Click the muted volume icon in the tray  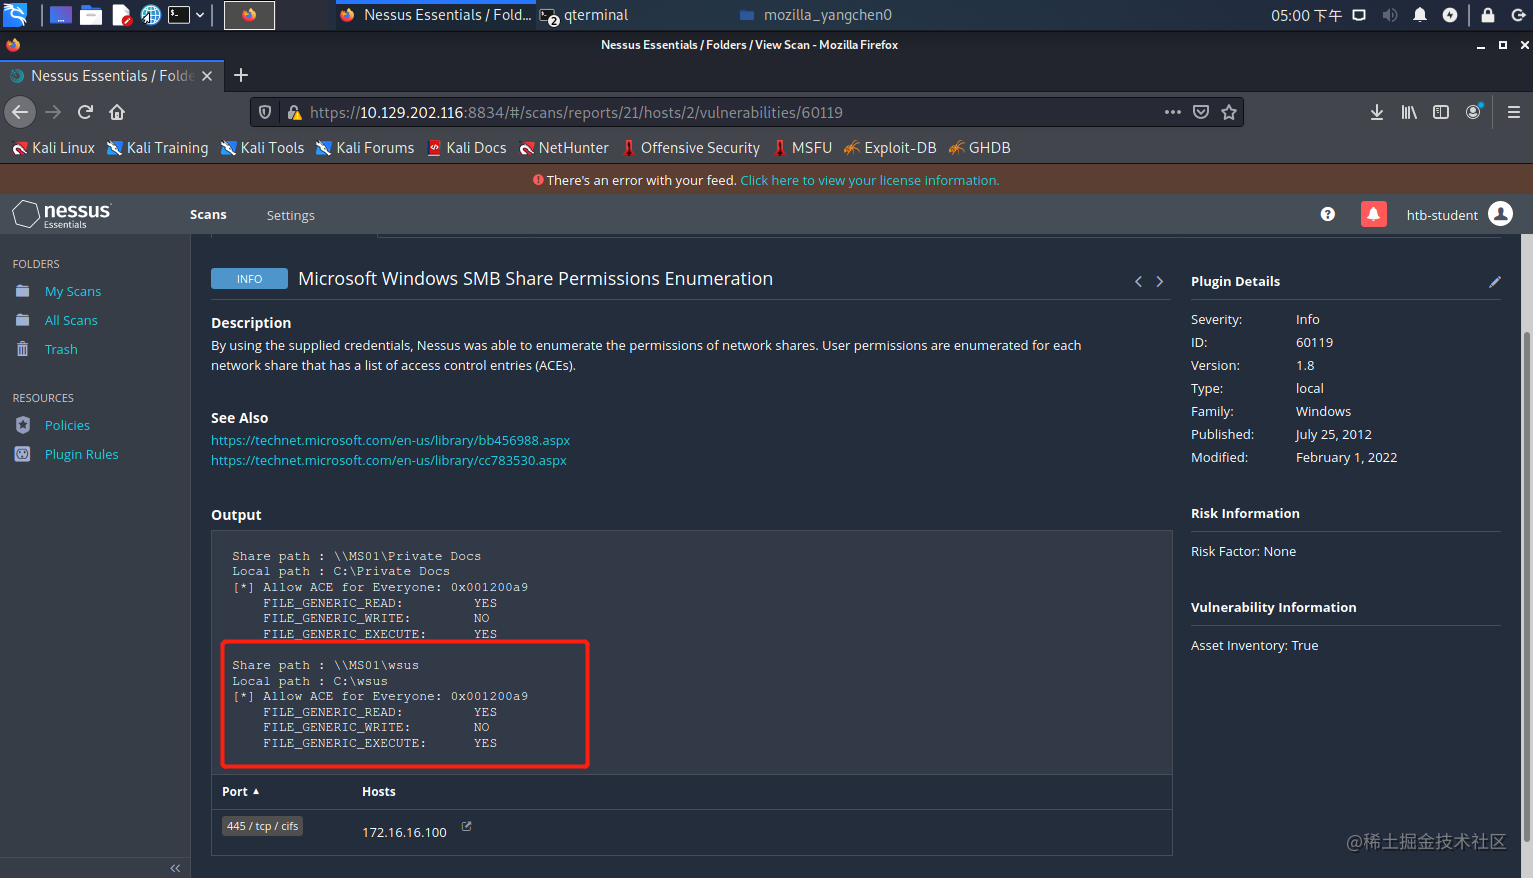pos(1390,15)
